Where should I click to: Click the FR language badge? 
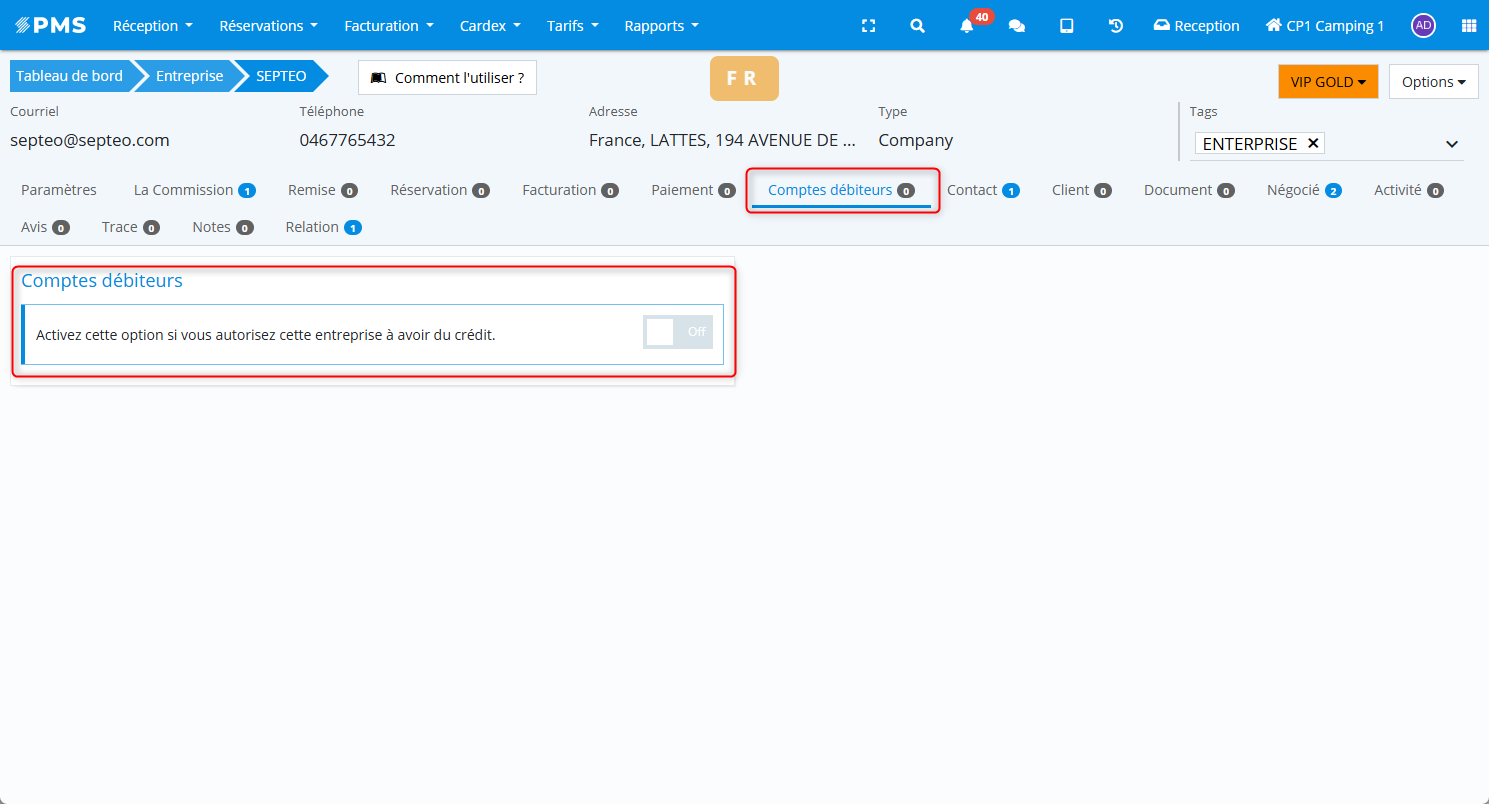(743, 79)
